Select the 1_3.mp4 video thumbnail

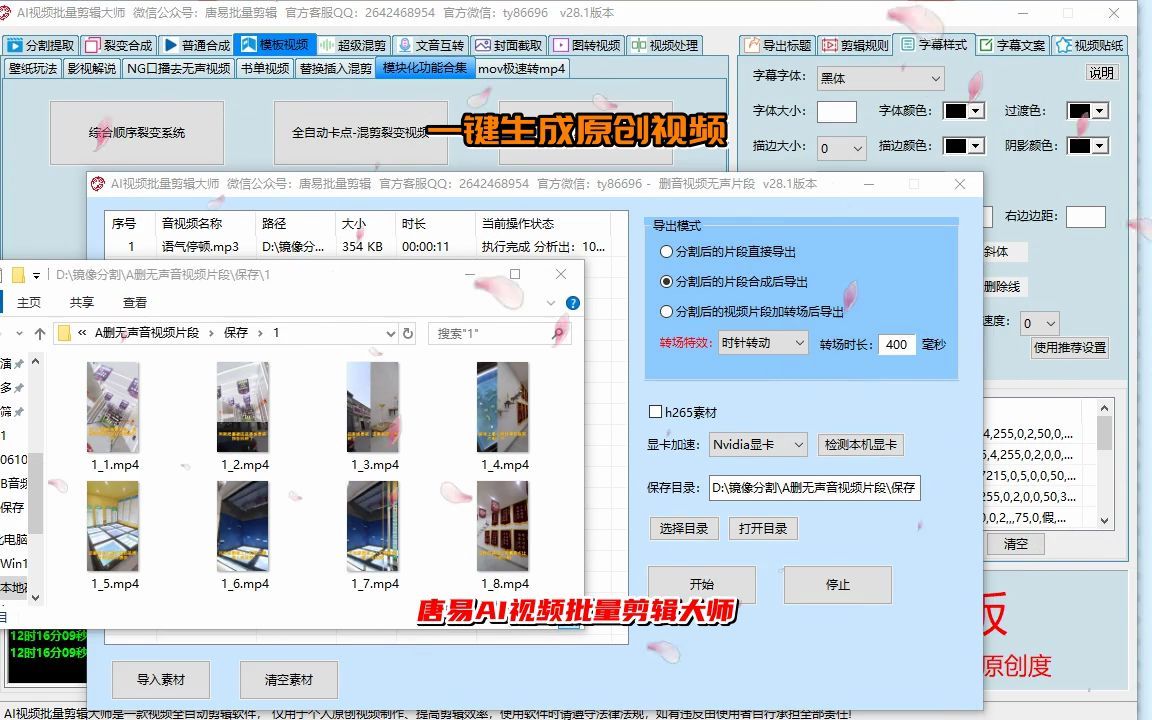(x=372, y=405)
